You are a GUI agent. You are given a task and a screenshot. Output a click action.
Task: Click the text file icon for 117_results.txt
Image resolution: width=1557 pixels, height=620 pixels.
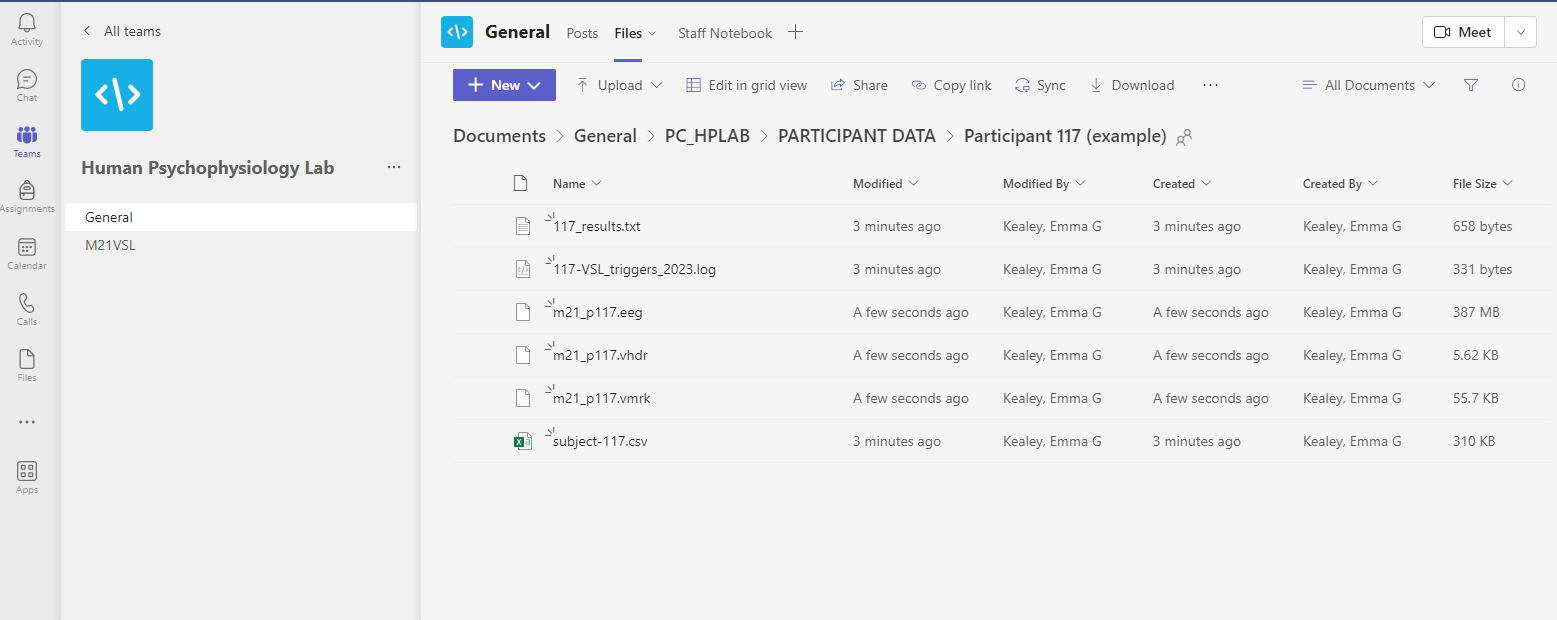pyautogui.click(x=522, y=226)
